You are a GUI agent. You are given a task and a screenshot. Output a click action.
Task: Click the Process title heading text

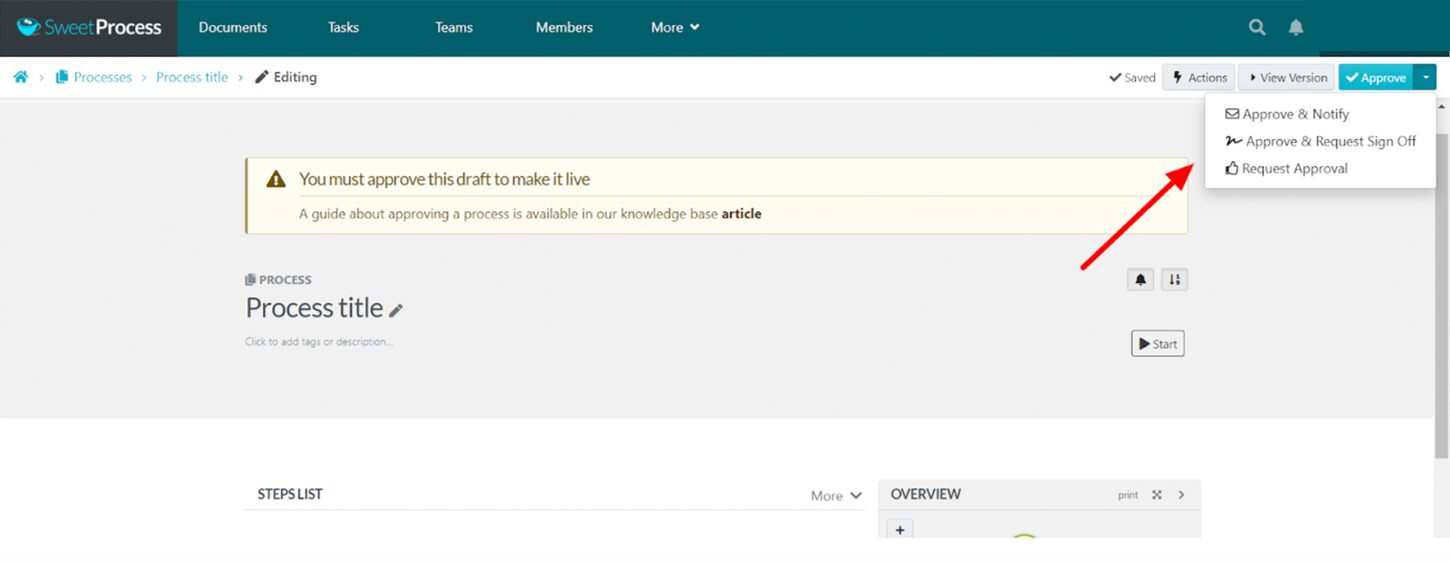pos(314,308)
